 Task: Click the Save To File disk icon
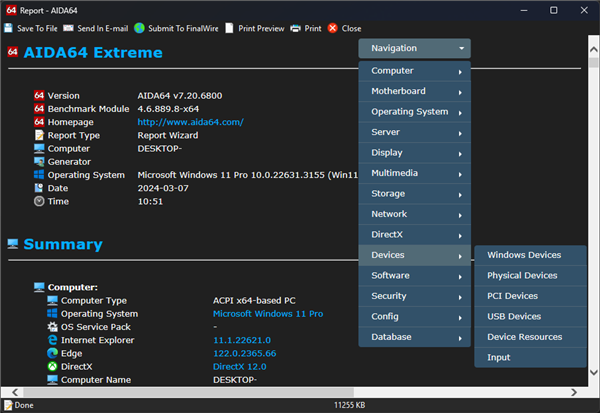click(x=9, y=28)
